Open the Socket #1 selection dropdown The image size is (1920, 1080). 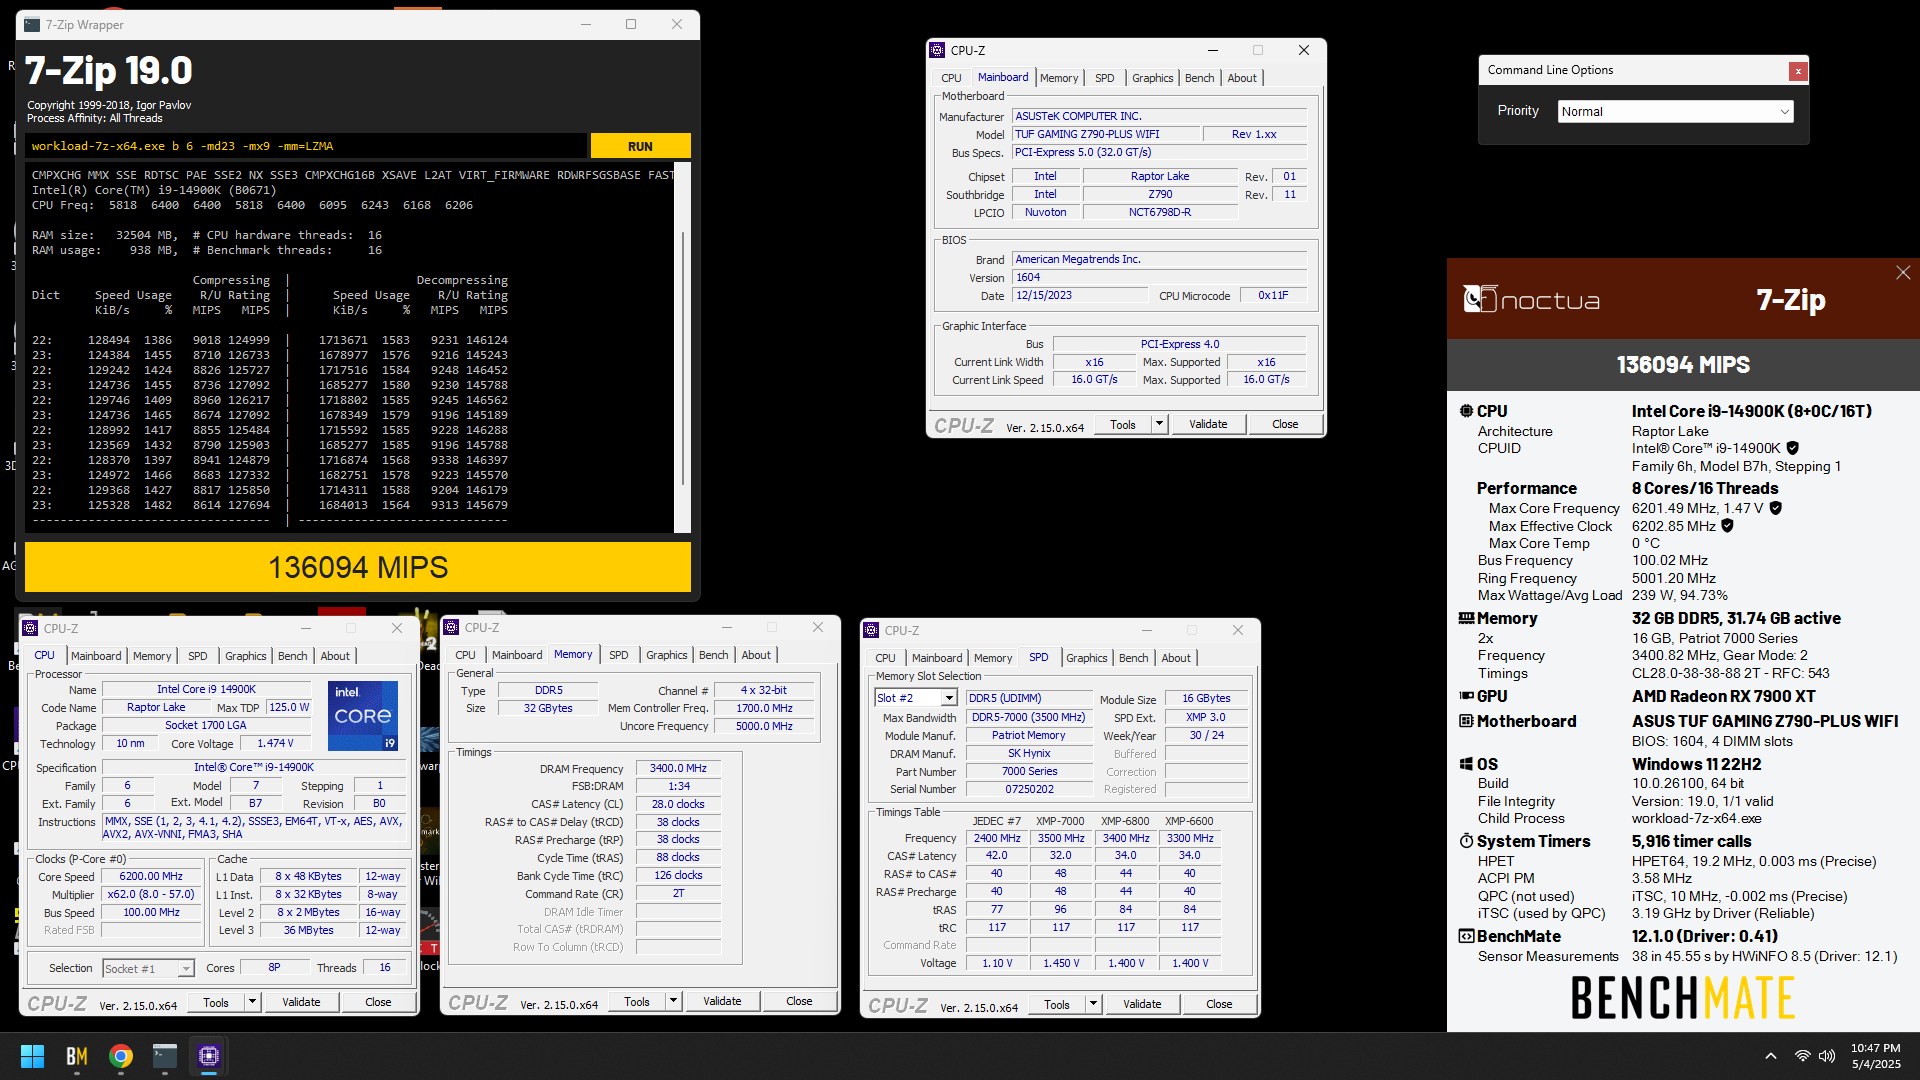[148, 968]
